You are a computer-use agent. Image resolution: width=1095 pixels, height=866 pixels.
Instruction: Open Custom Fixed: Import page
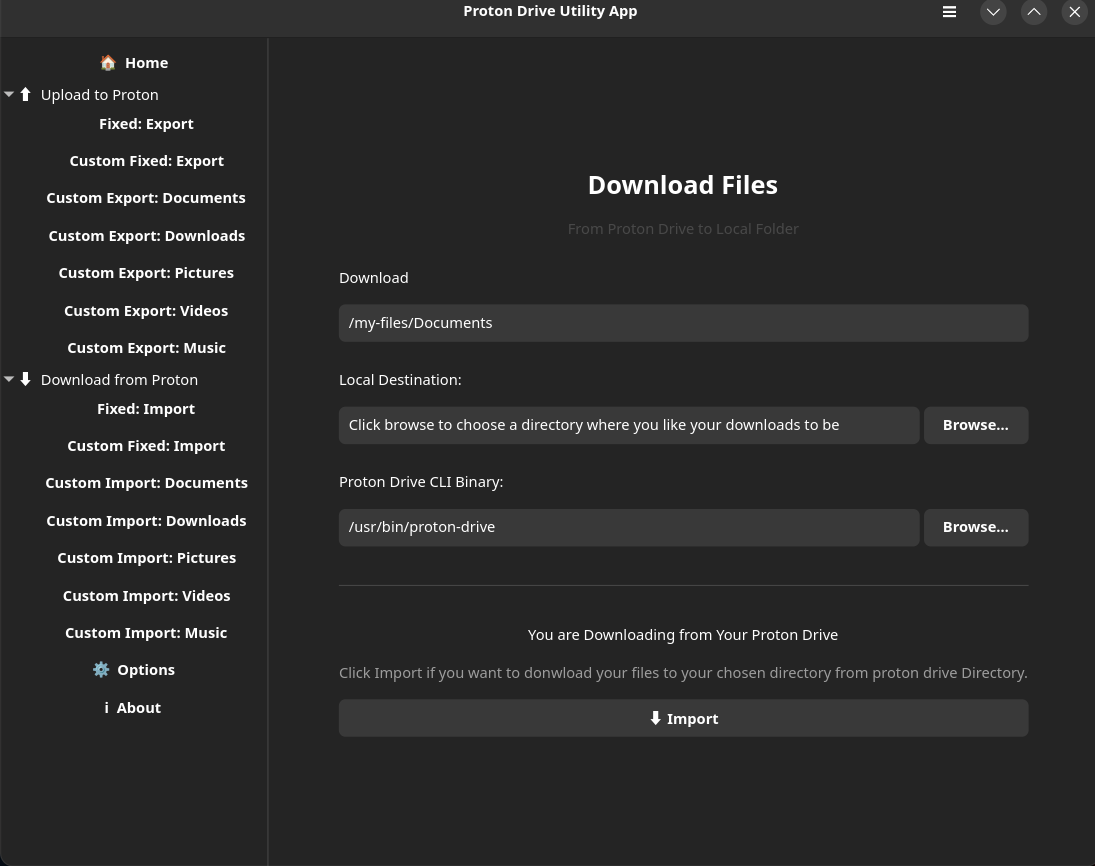[146, 446]
